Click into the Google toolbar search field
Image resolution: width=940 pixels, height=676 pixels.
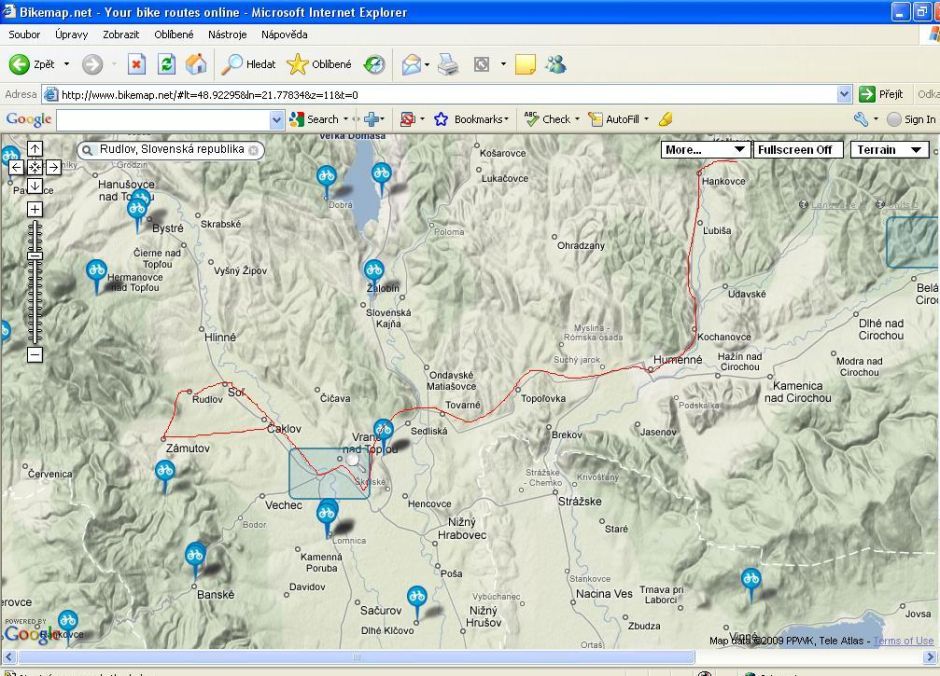163,119
